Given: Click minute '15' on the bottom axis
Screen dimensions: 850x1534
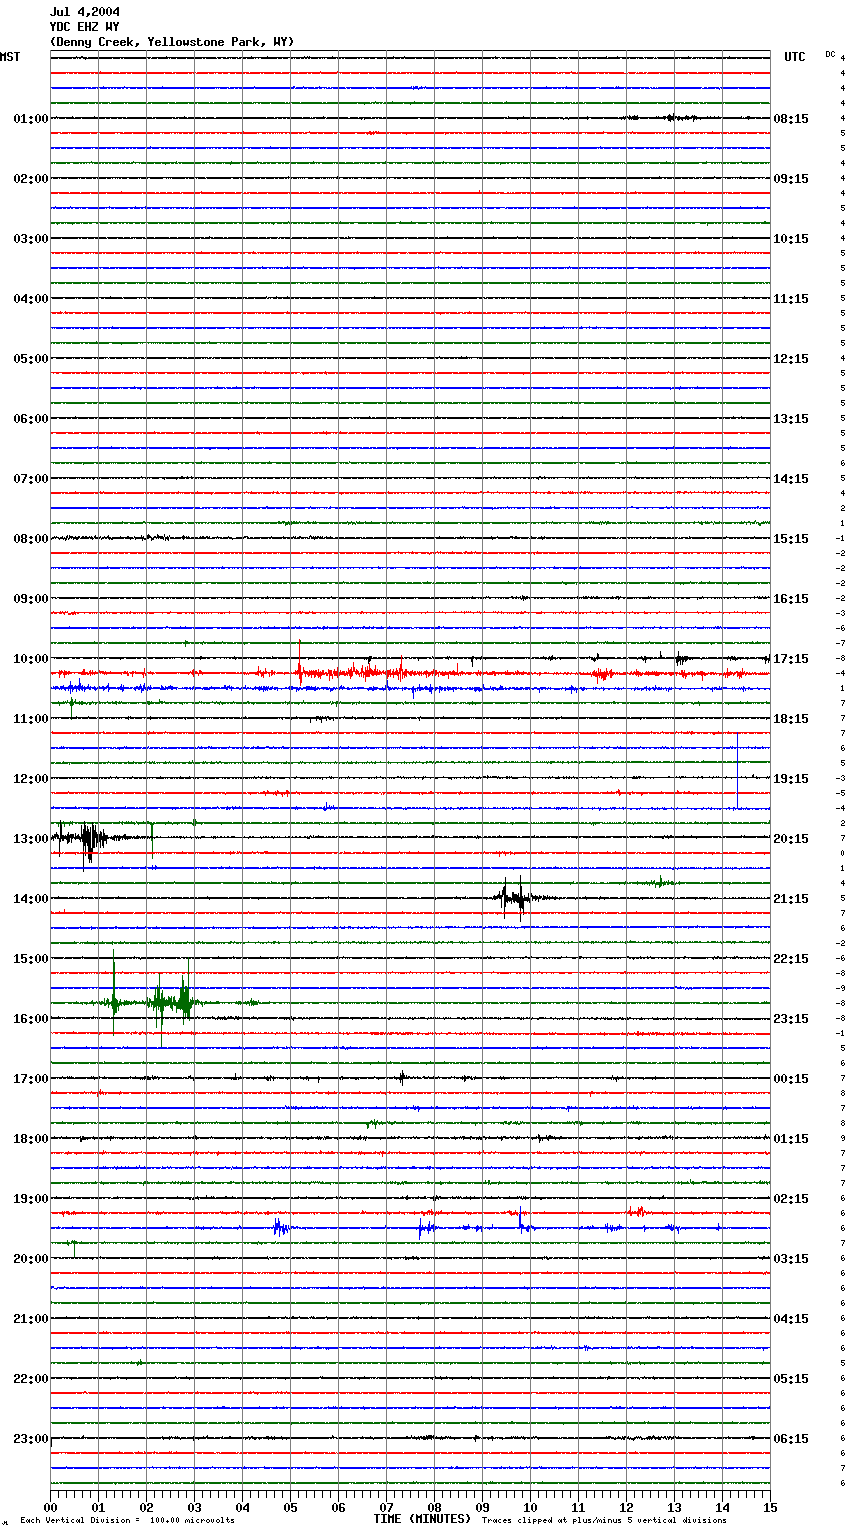Looking at the screenshot, I should [x=770, y=1507].
